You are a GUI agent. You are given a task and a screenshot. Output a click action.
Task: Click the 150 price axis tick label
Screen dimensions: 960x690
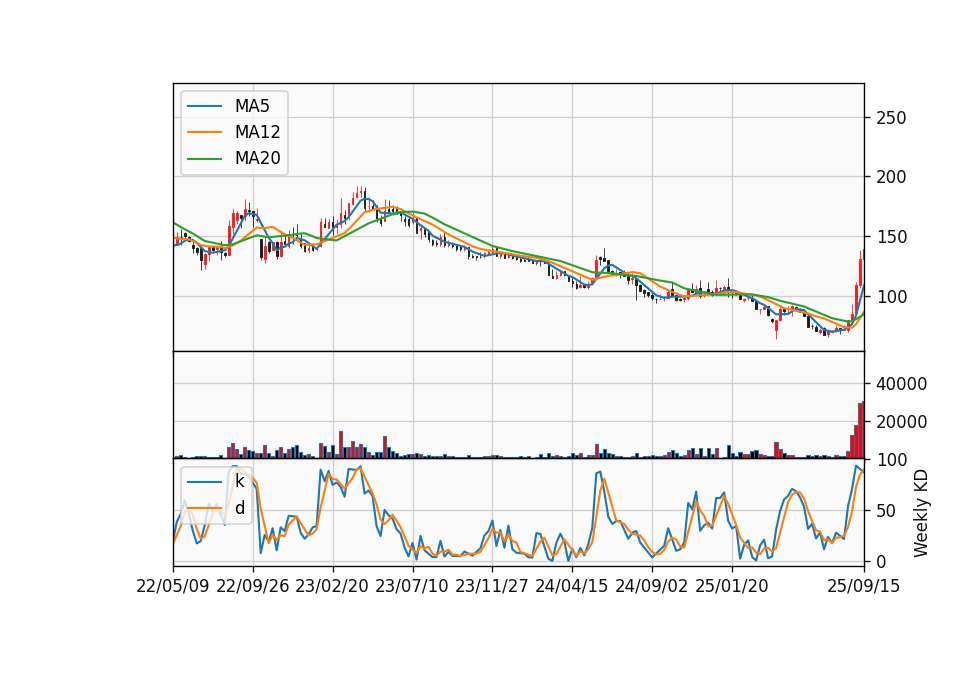[x=891, y=238]
